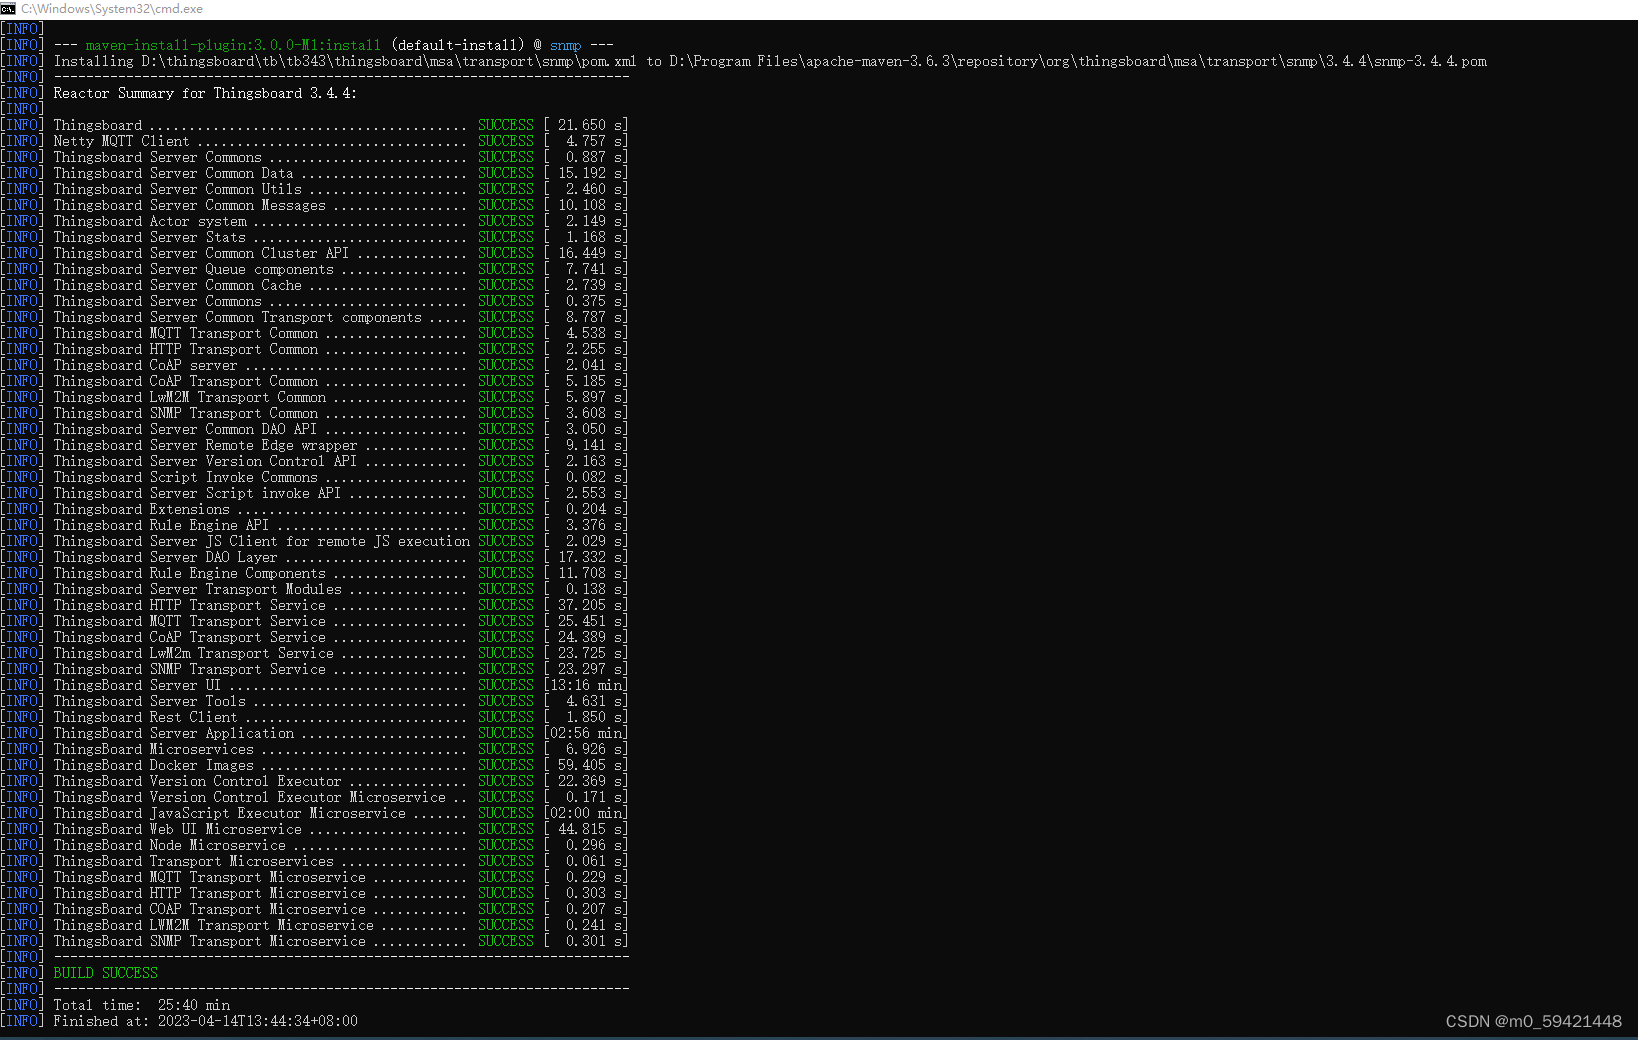Image resolution: width=1638 pixels, height=1040 pixels.
Task: Click an empty area of the console background
Action: [1000, 500]
